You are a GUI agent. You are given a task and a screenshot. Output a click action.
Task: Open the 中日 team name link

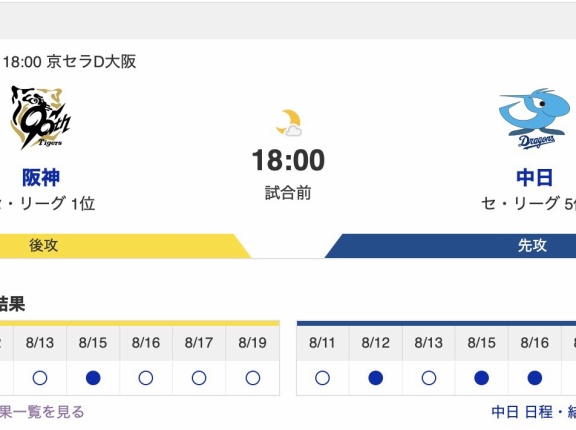(534, 178)
